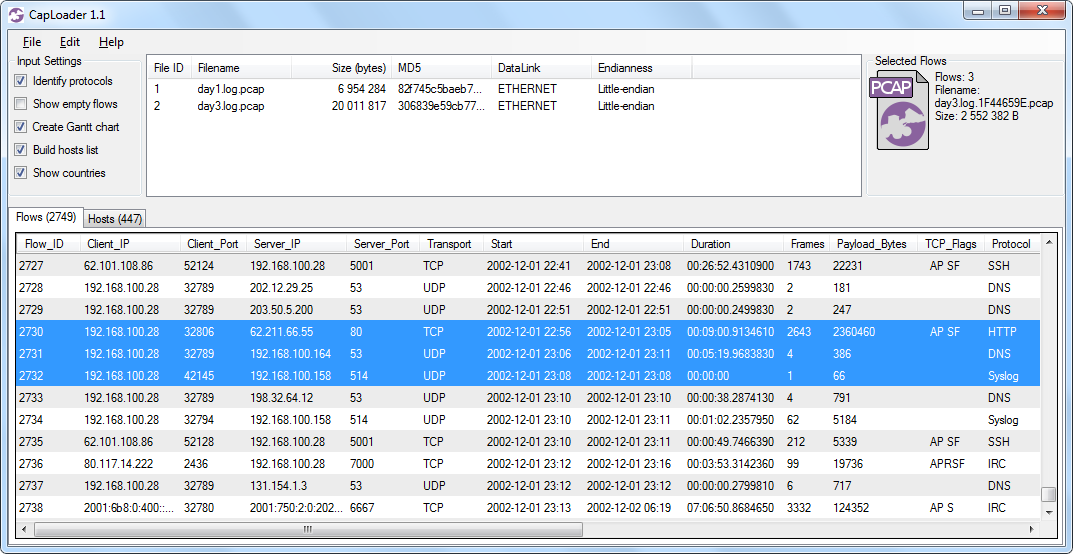Click the Endianness column header
1073x554 pixels.
point(642,68)
